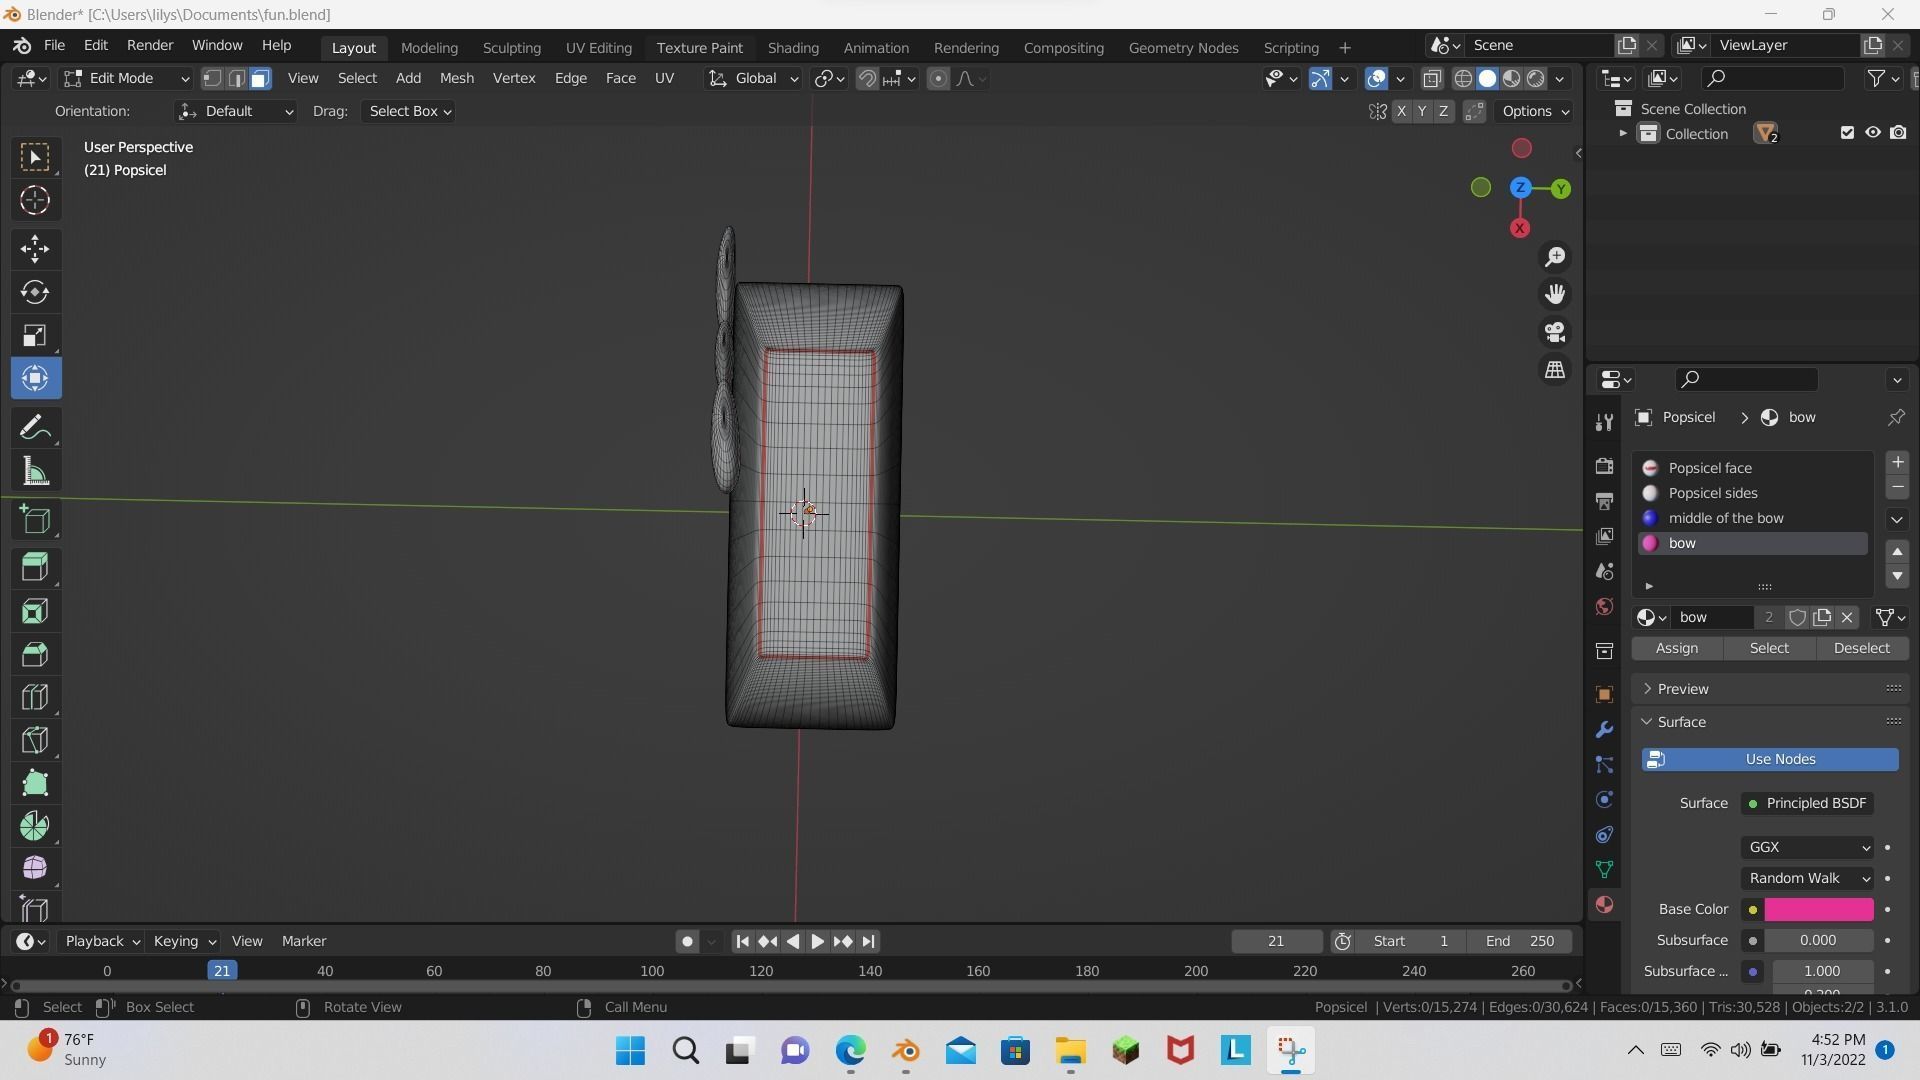Select the Add Cube tool
This screenshot has width=1920, height=1080.
click(35, 519)
